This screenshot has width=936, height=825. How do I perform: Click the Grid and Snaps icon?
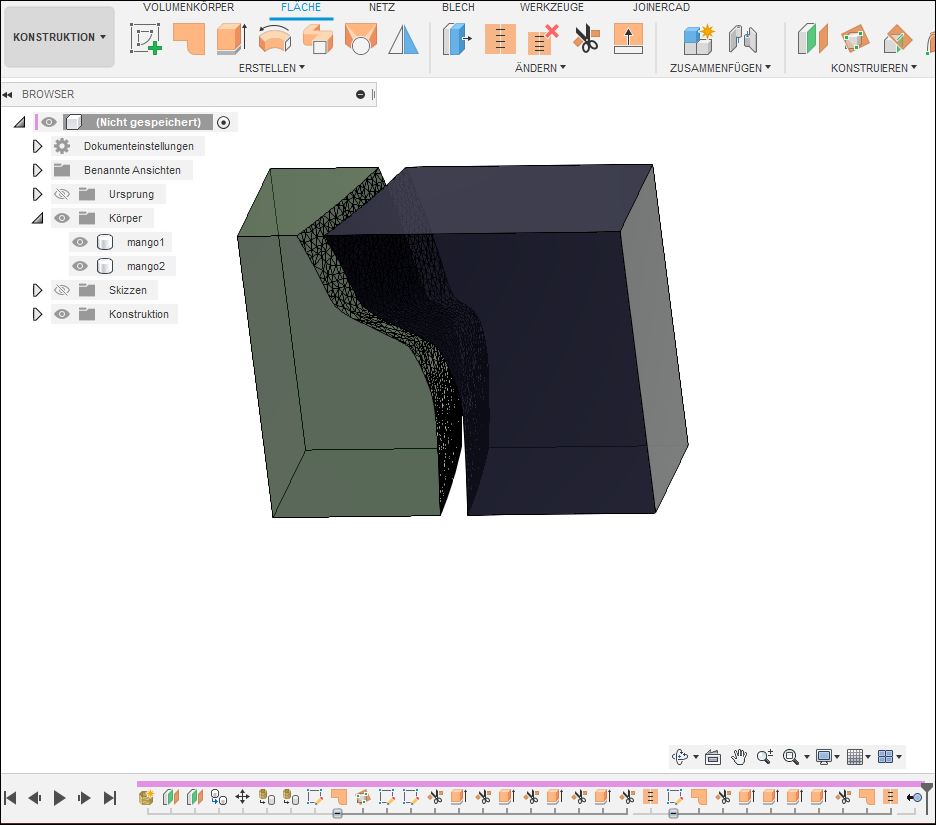pyautogui.click(x=855, y=757)
